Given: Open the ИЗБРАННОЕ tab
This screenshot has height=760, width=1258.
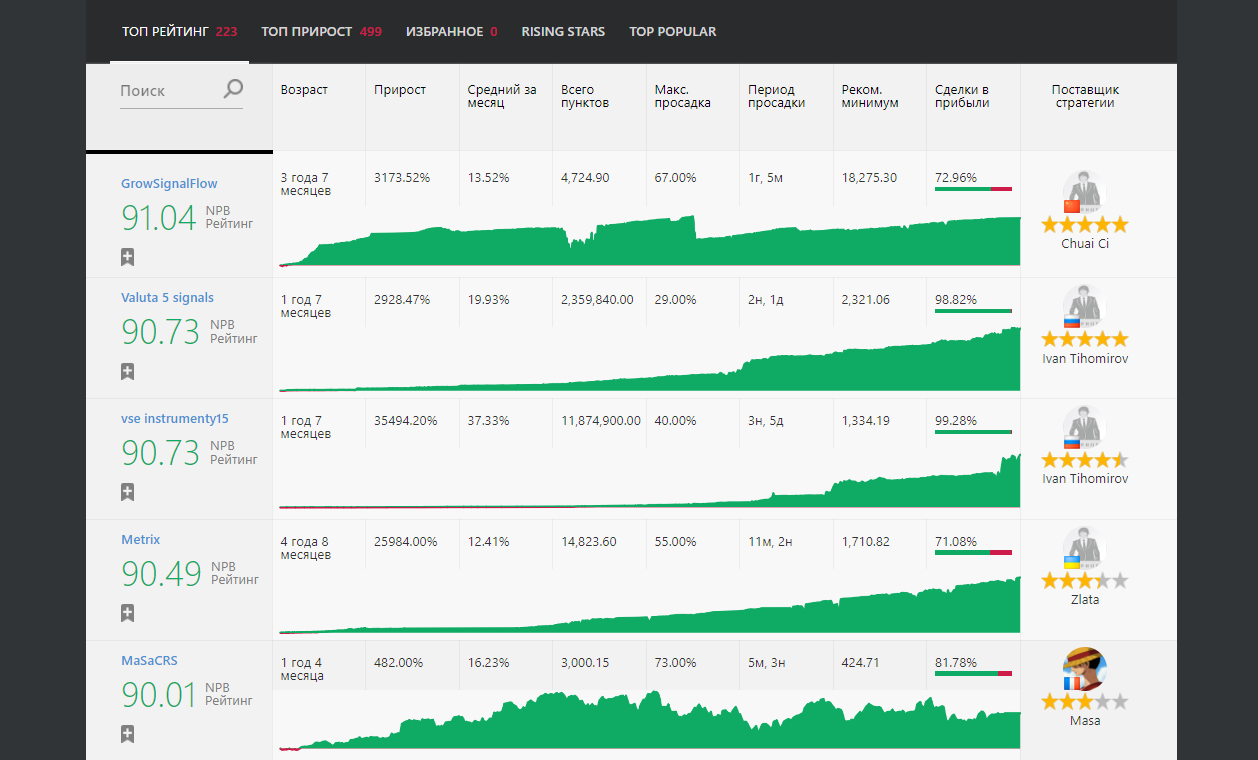Looking at the screenshot, I should point(451,32).
